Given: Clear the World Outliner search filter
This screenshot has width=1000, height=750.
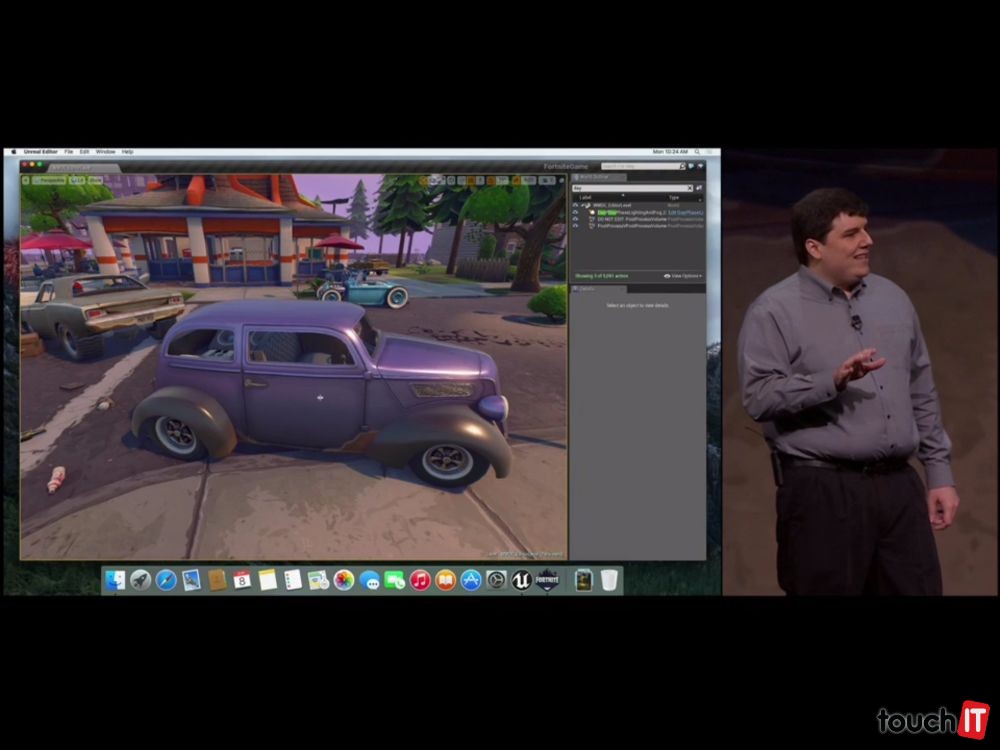Looking at the screenshot, I should pyautogui.click(x=689, y=188).
